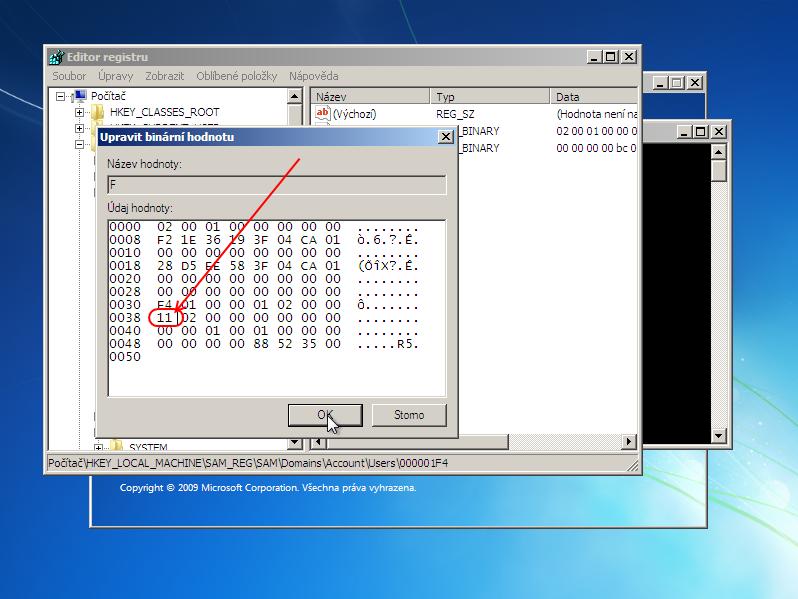Screen dimensions: 798x599
Task: Click the (Výchozí) string value icon
Action: (x=322, y=114)
